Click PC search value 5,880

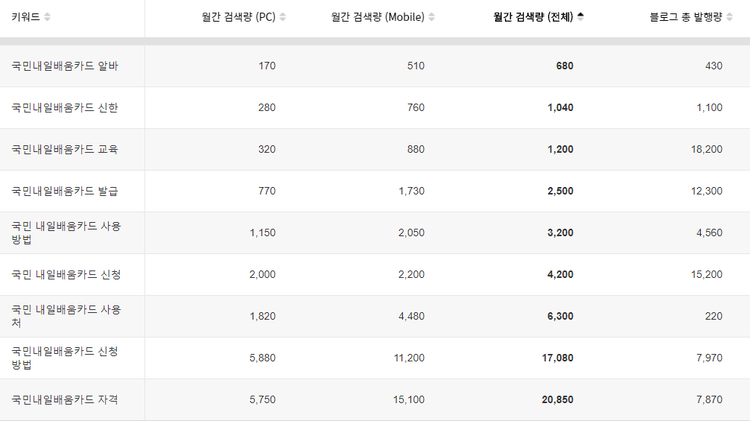pyautogui.click(x=263, y=358)
